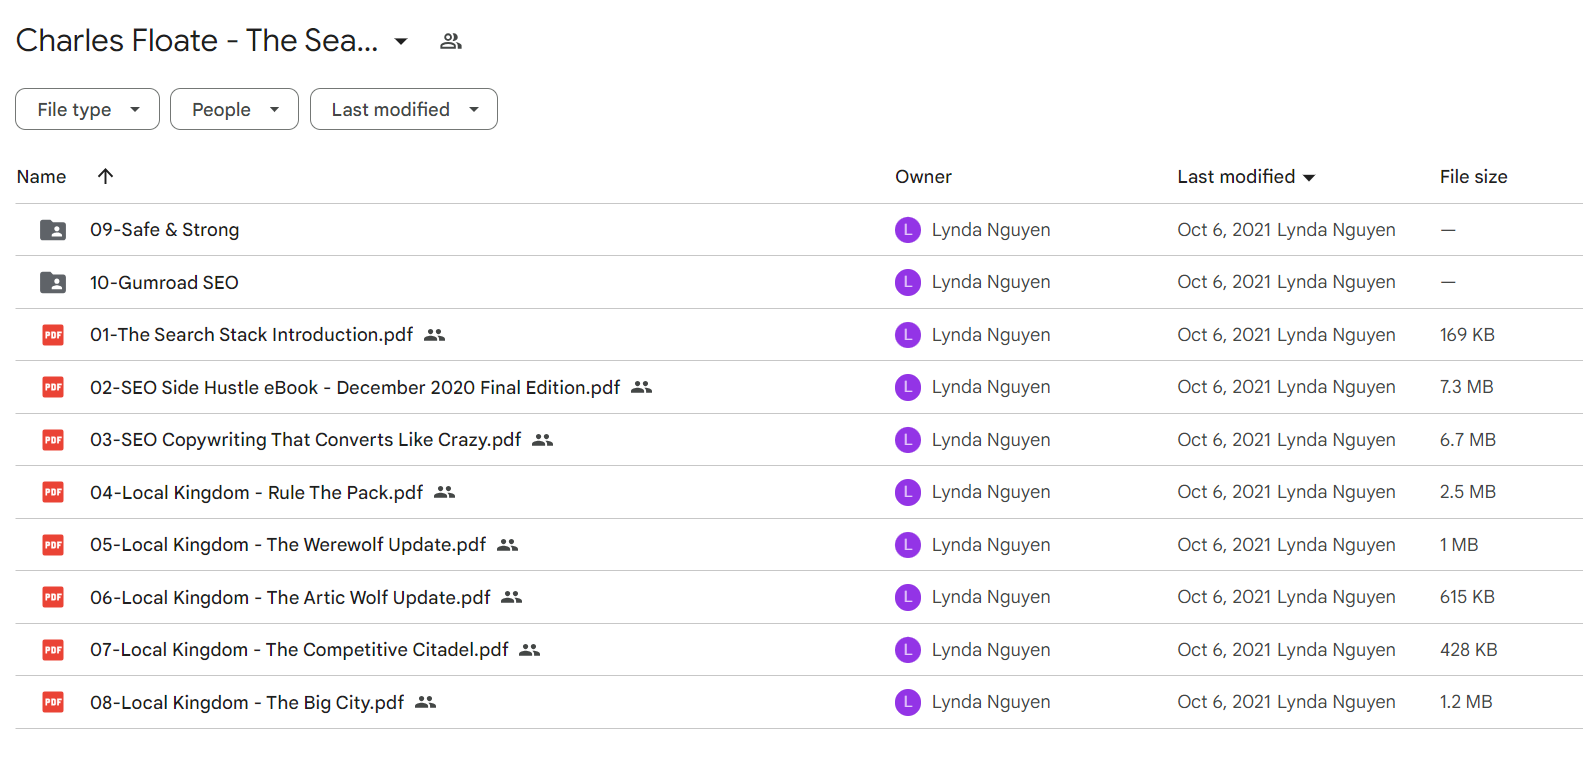
Task: Click the 428 KB file size value
Action: pyautogui.click(x=1469, y=650)
